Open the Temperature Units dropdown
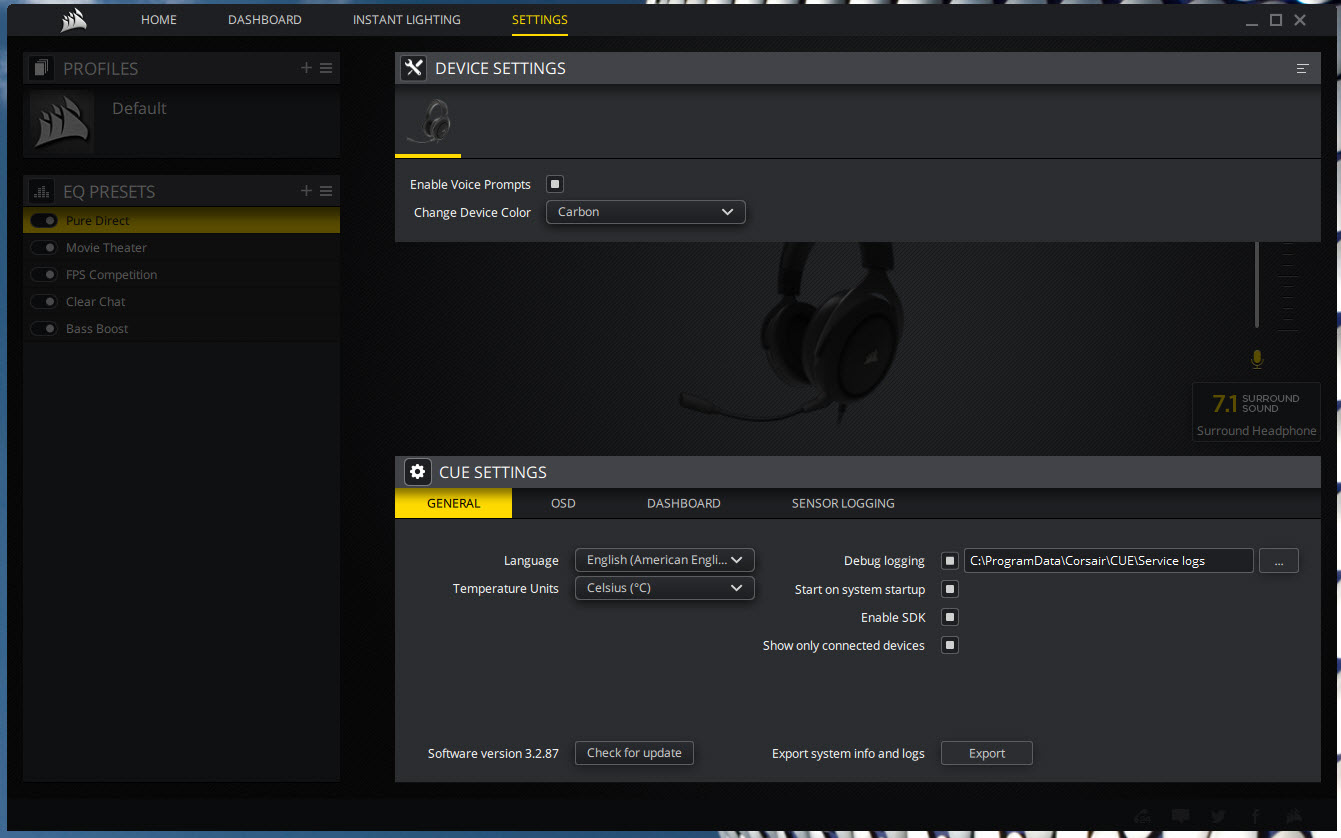This screenshot has width=1341, height=838. coord(665,588)
